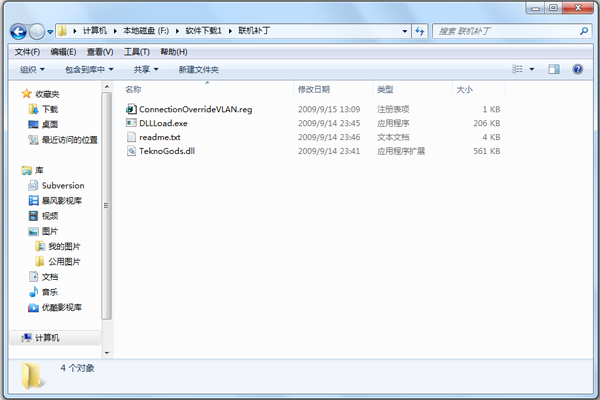
Task: Click the 库 libraries icon
Action: pos(26,170)
